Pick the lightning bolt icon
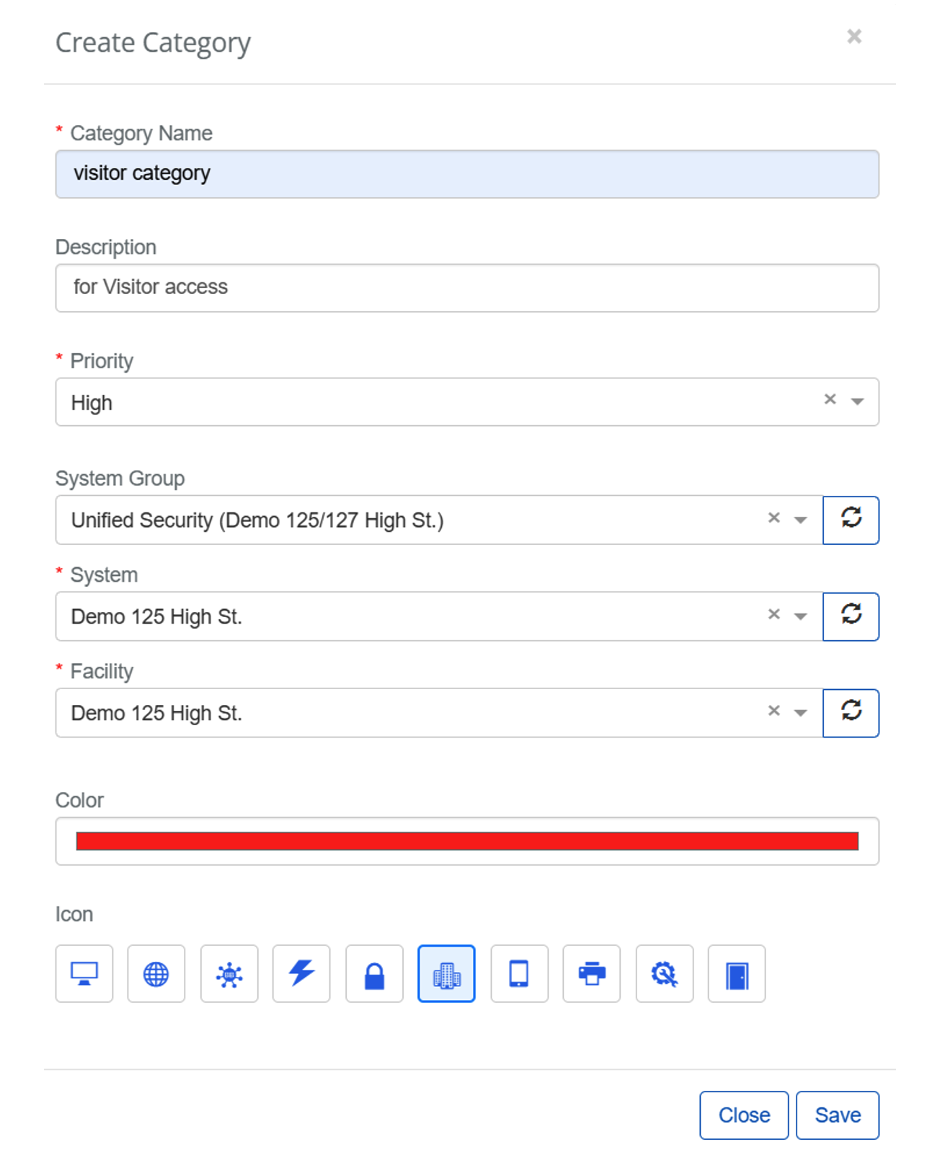The image size is (936, 1172). pyautogui.click(x=301, y=974)
